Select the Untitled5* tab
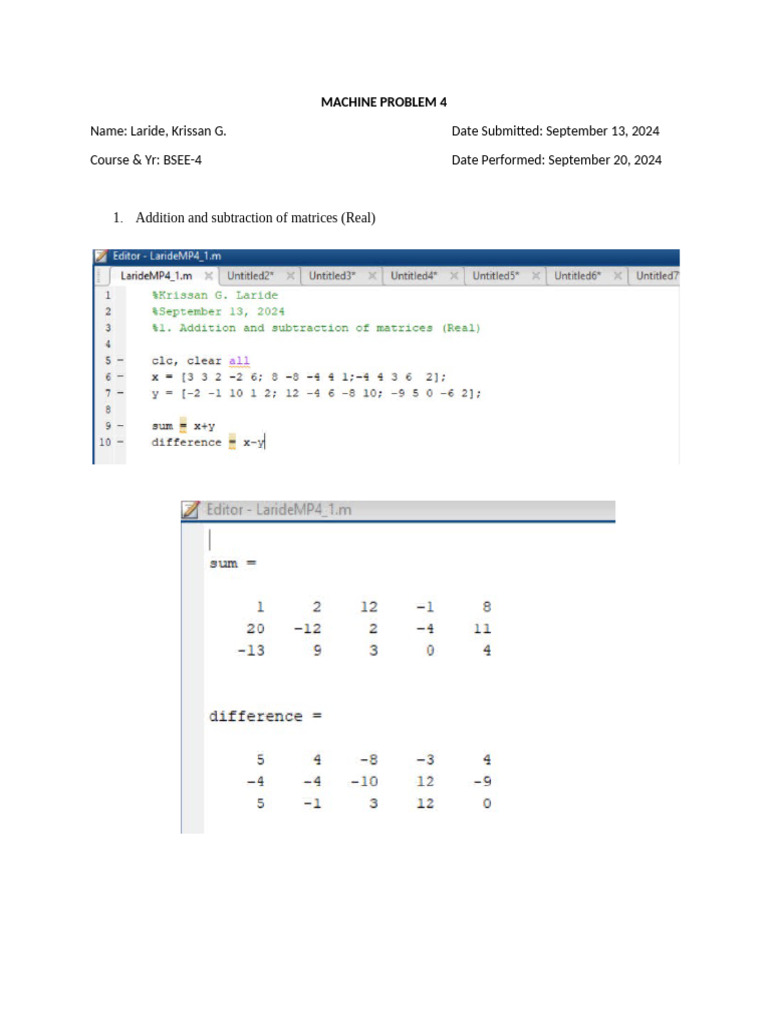Viewport: 768px width, 1024px height. [x=496, y=276]
